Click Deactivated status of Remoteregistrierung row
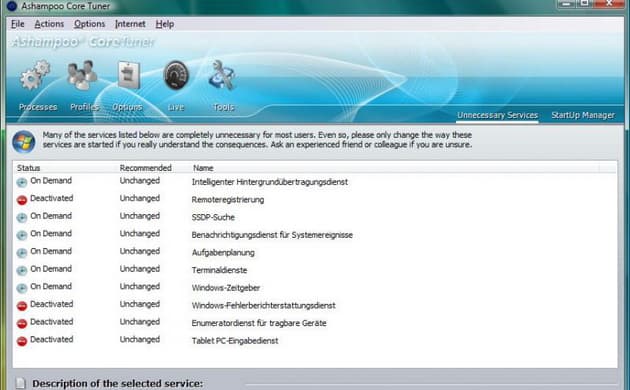This screenshot has height=390, width=630. click(x=51, y=198)
